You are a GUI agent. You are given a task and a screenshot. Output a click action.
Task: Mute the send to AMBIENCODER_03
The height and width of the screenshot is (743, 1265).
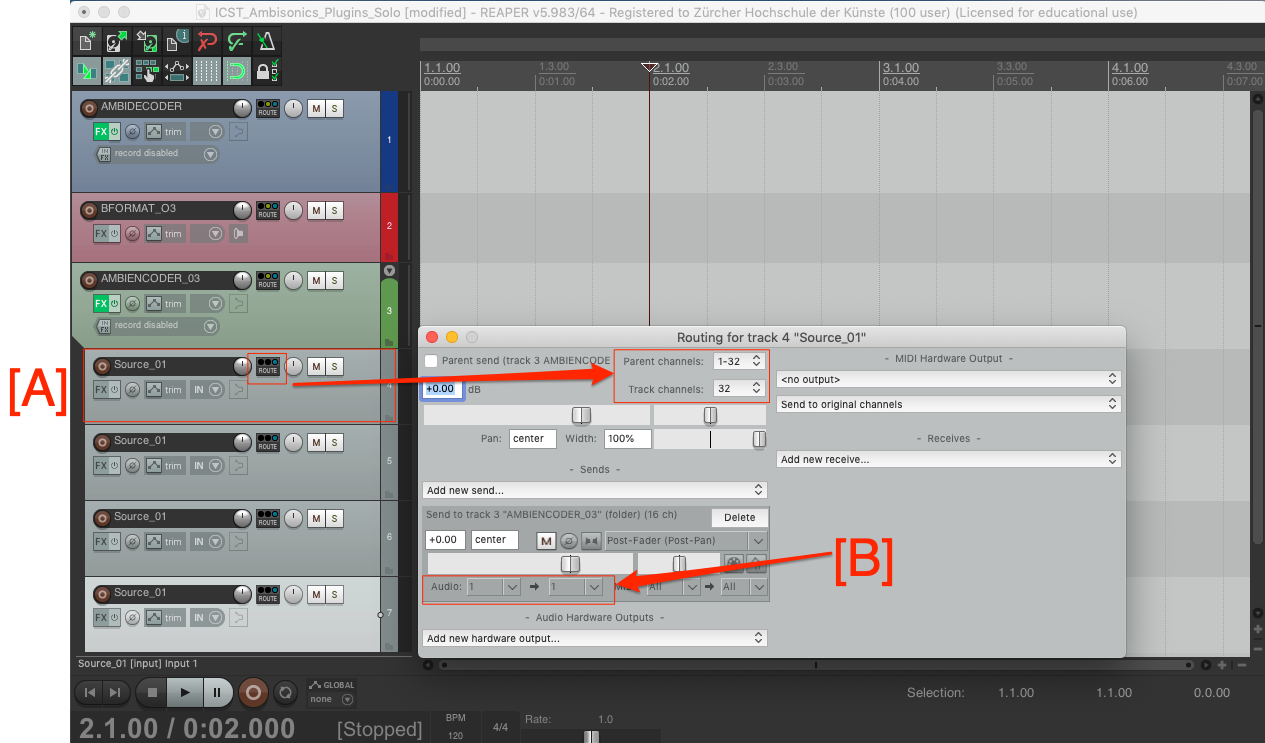point(546,541)
